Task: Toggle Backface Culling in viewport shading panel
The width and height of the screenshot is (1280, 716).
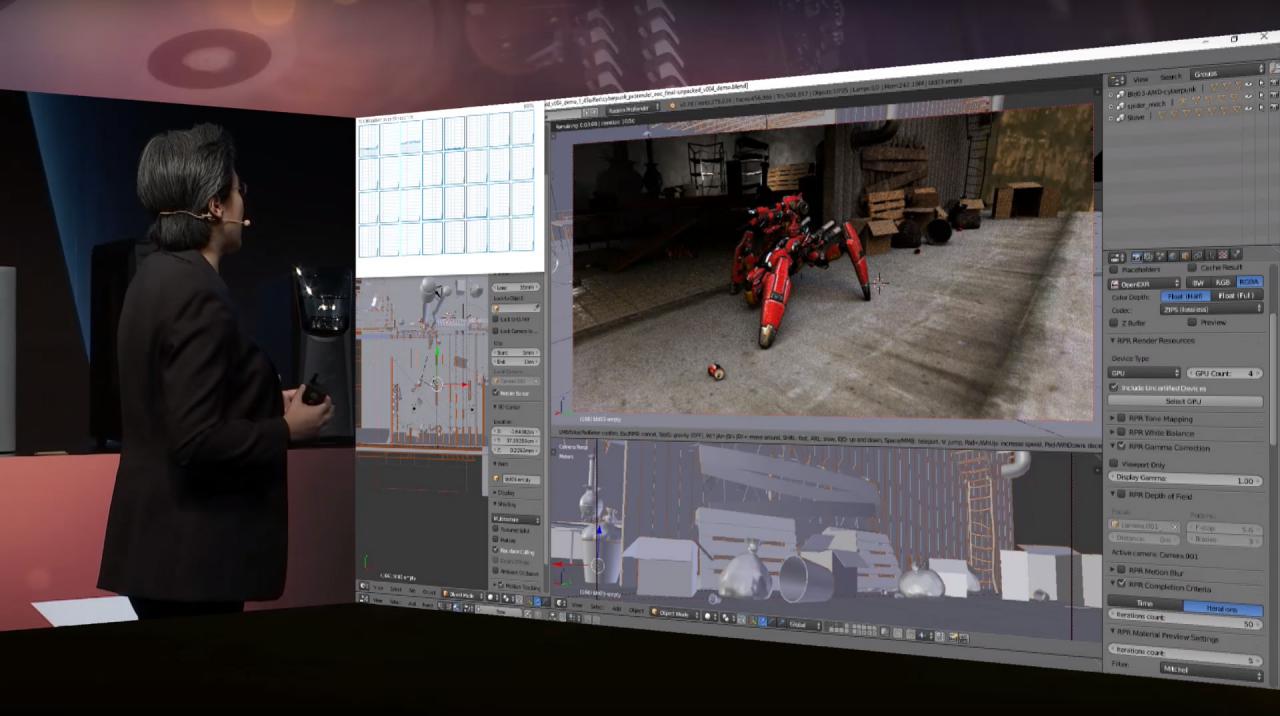Action: click(496, 551)
